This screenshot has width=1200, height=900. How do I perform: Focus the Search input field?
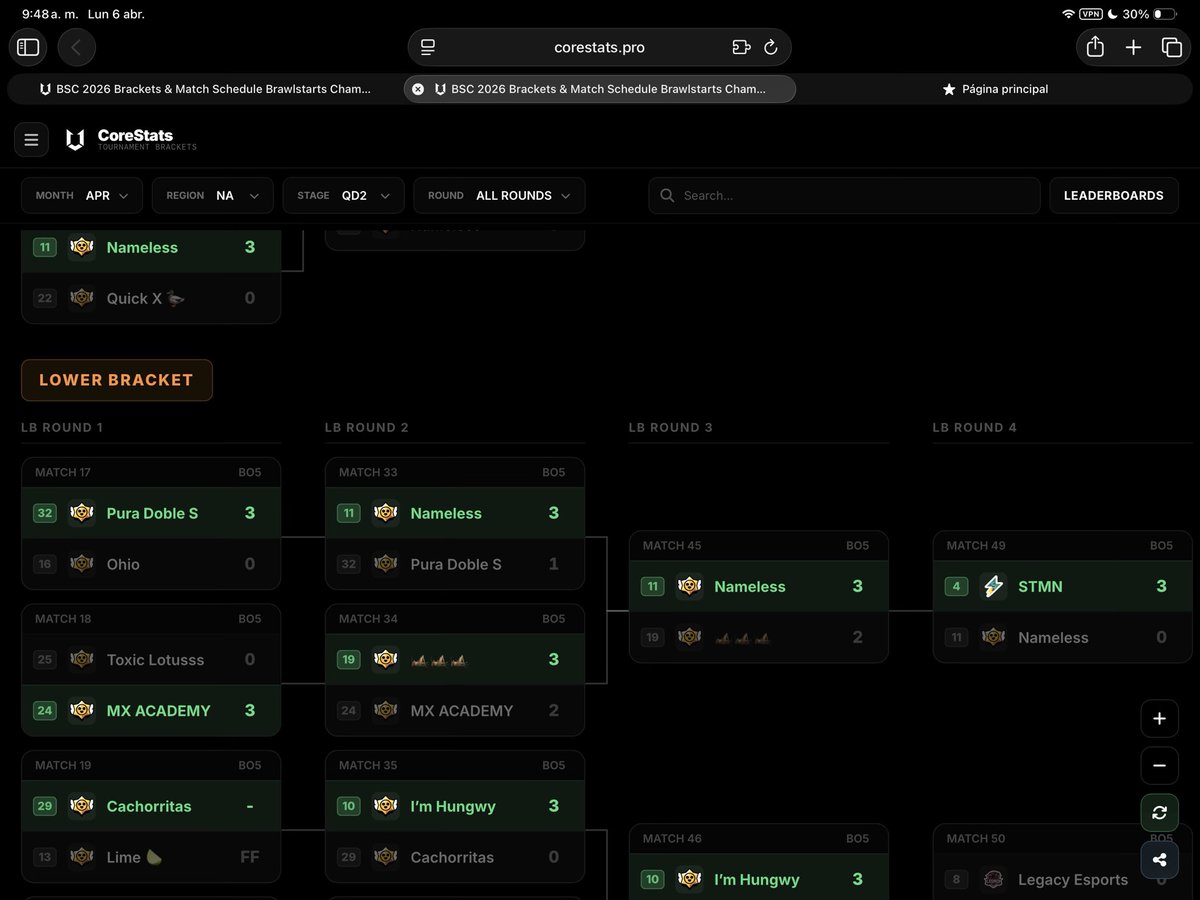click(844, 196)
